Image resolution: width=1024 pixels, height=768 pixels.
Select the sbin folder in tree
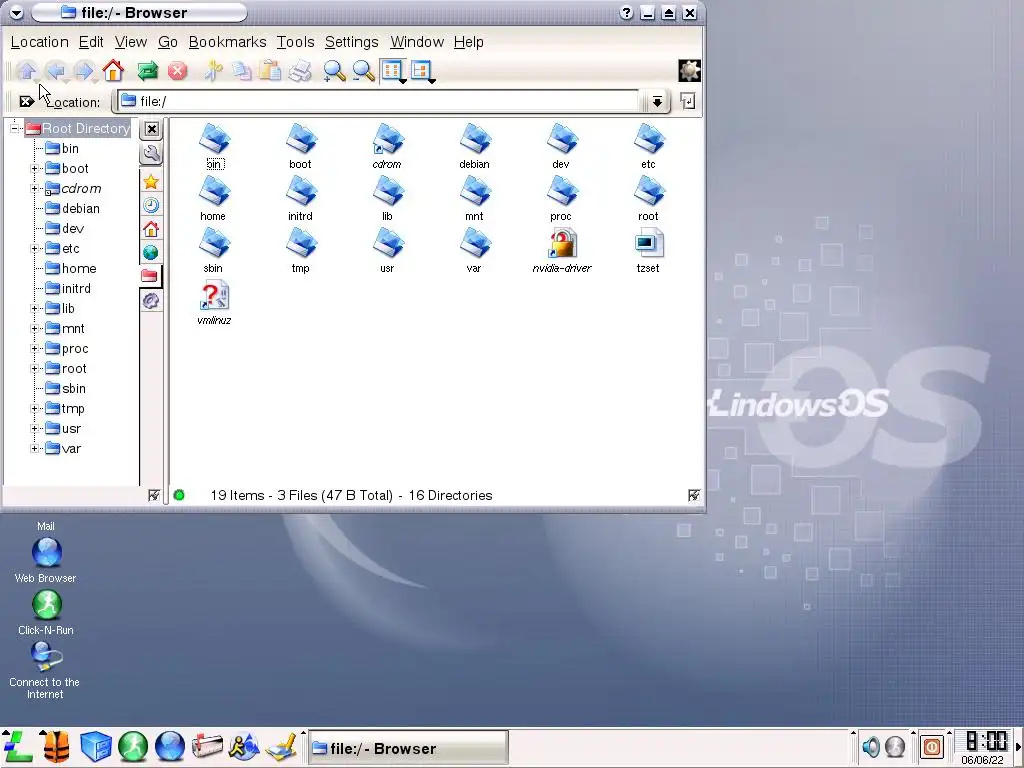pyautogui.click(x=65, y=389)
